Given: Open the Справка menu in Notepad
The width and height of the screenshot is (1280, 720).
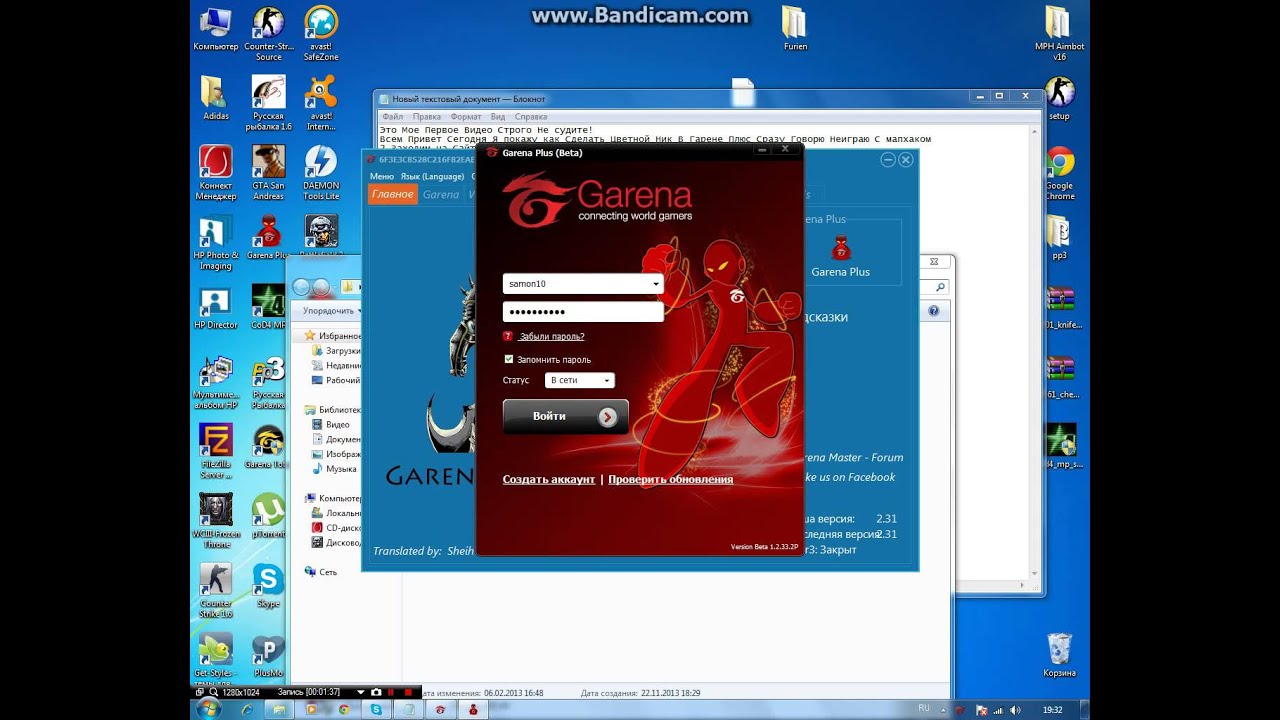Looking at the screenshot, I should pyautogui.click(x=531, y=116).
